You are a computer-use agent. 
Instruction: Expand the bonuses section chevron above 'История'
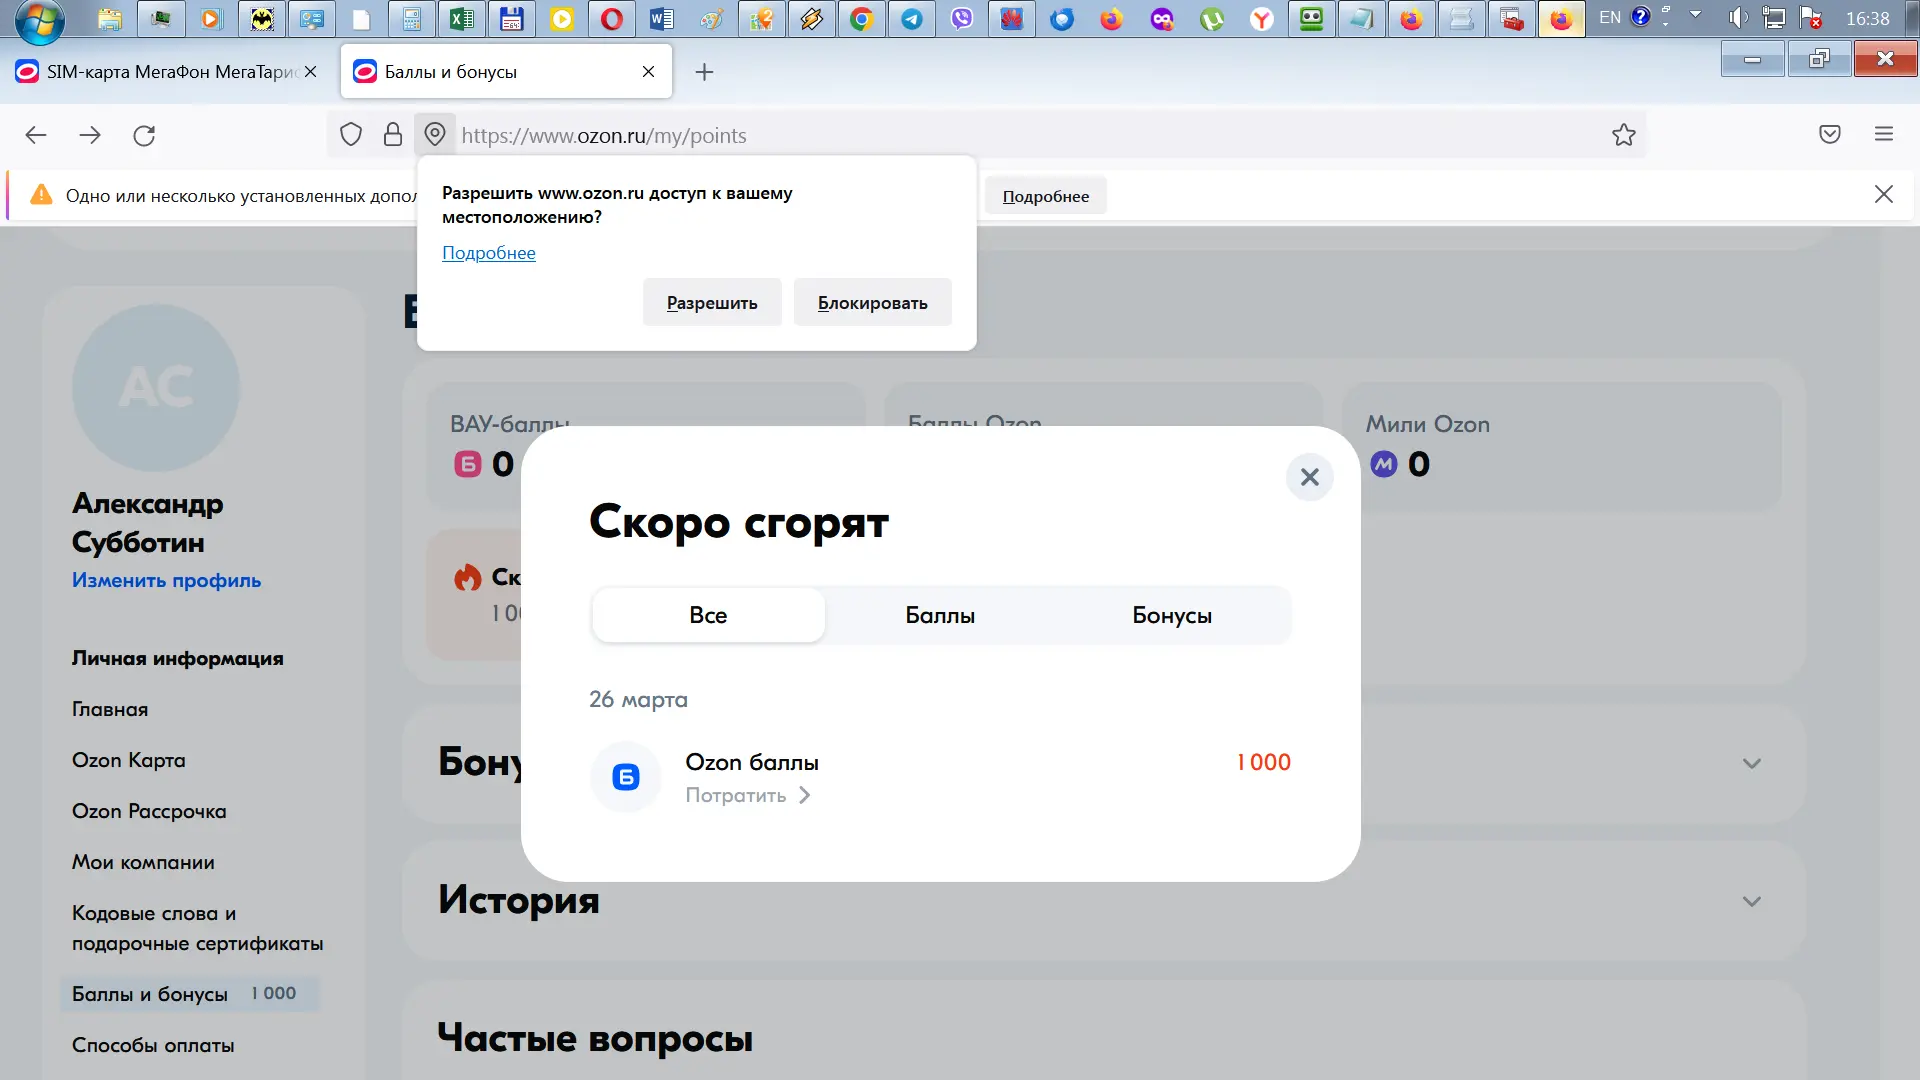[1752, 763]
